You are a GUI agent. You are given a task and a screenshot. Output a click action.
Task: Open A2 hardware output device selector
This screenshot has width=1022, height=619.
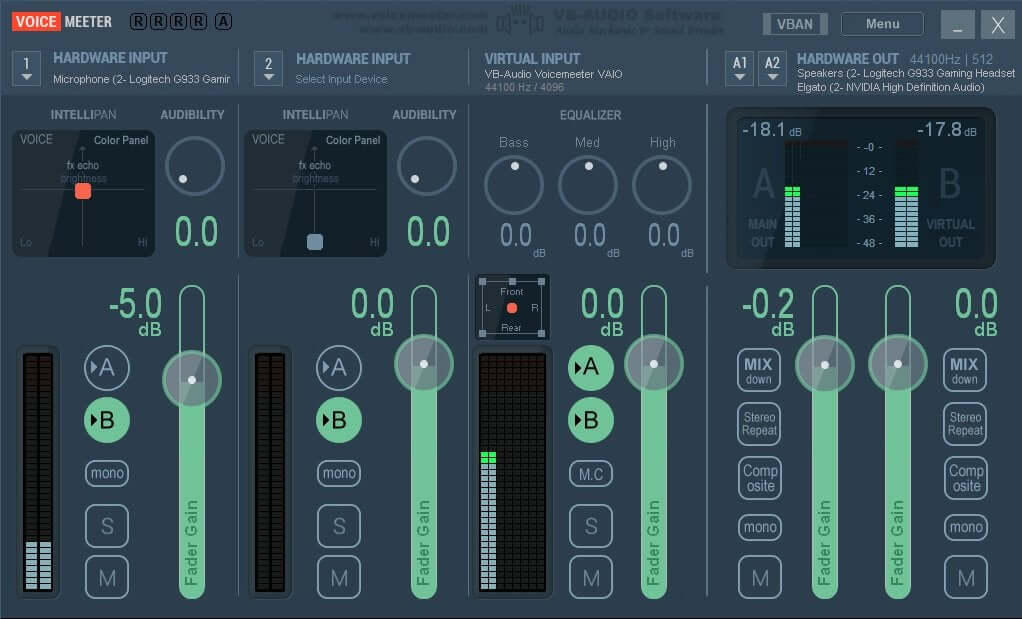[772, 68]
